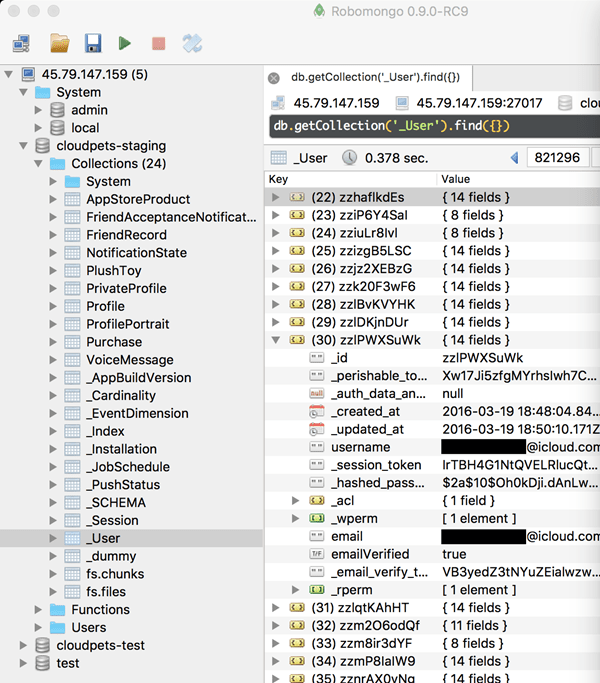This screenshot has width=600, height=683.
Task: Click the rotate output orientation icon
Action: point(192,43)
